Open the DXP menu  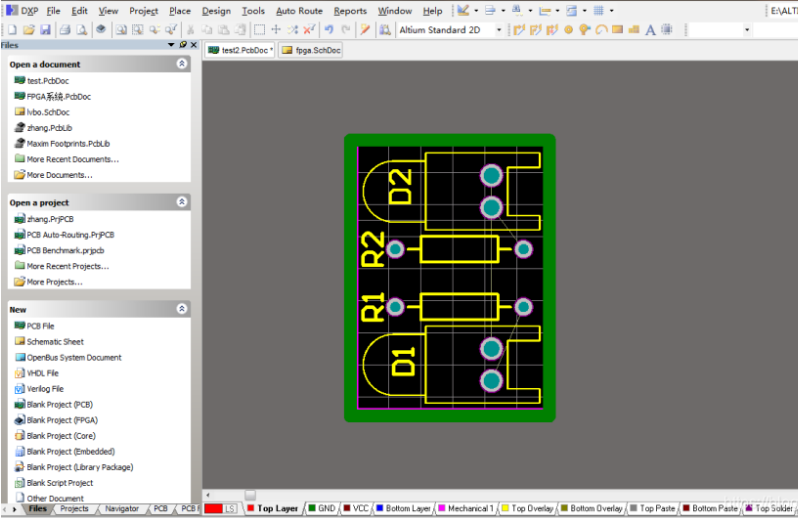tap(23, 10)
